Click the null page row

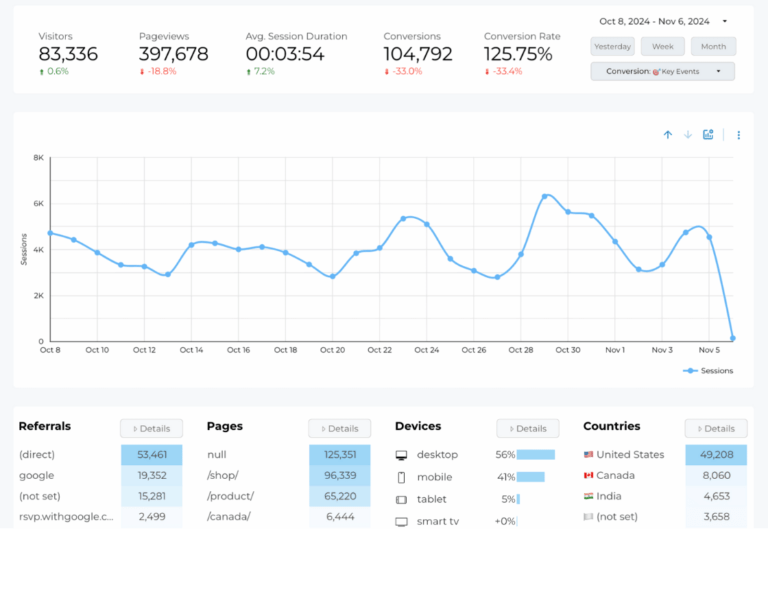pyautogui.click(x=288, y=455)
